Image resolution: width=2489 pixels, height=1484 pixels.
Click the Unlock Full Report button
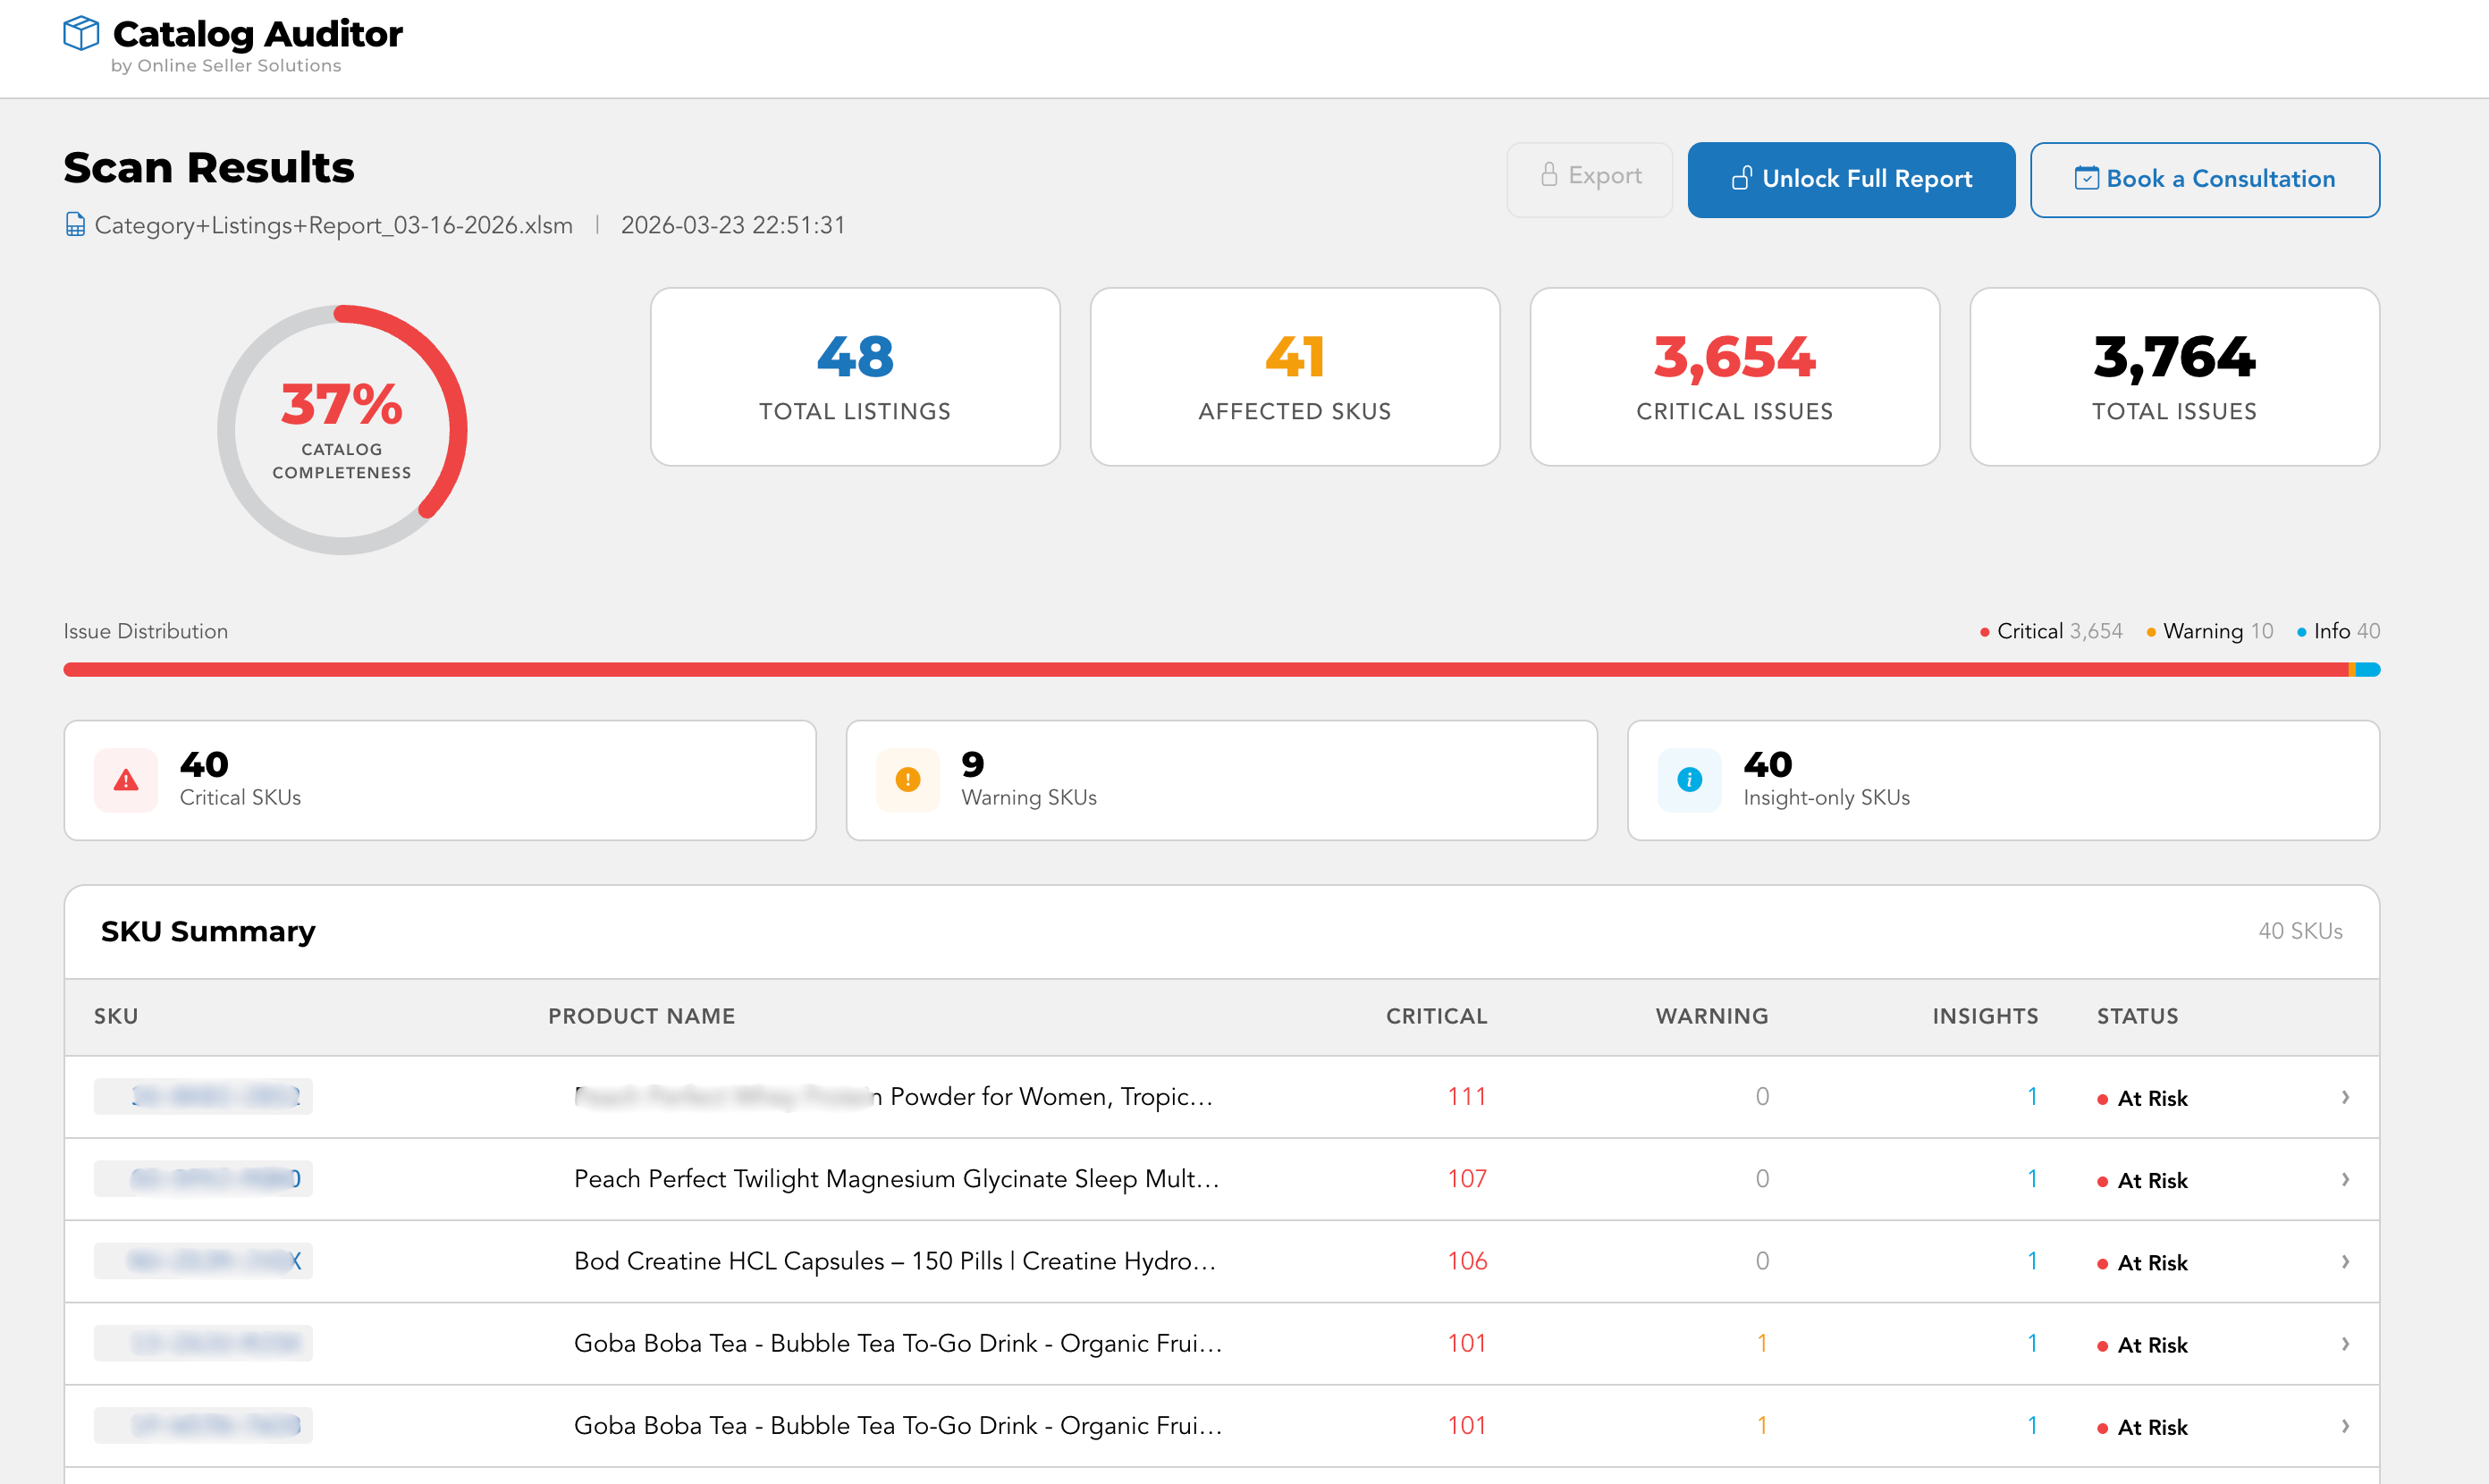[1850, 179]
